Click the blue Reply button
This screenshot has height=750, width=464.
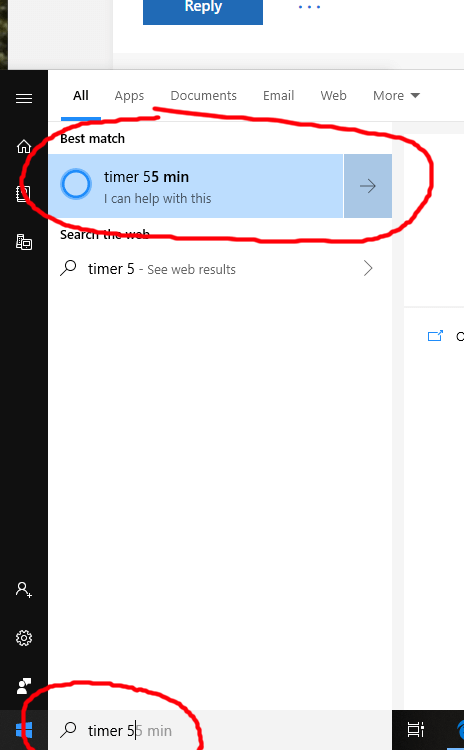click(203, 10)
